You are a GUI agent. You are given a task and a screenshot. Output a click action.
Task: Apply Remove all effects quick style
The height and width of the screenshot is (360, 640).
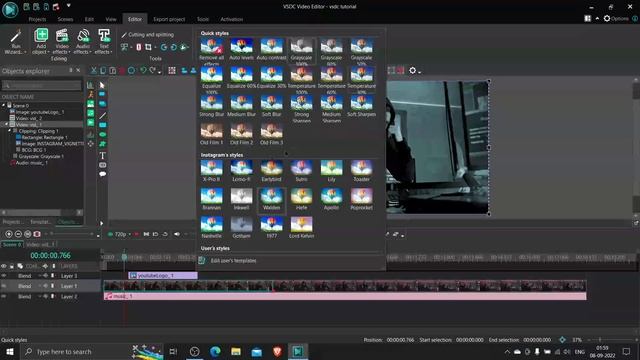click(211, 51)
